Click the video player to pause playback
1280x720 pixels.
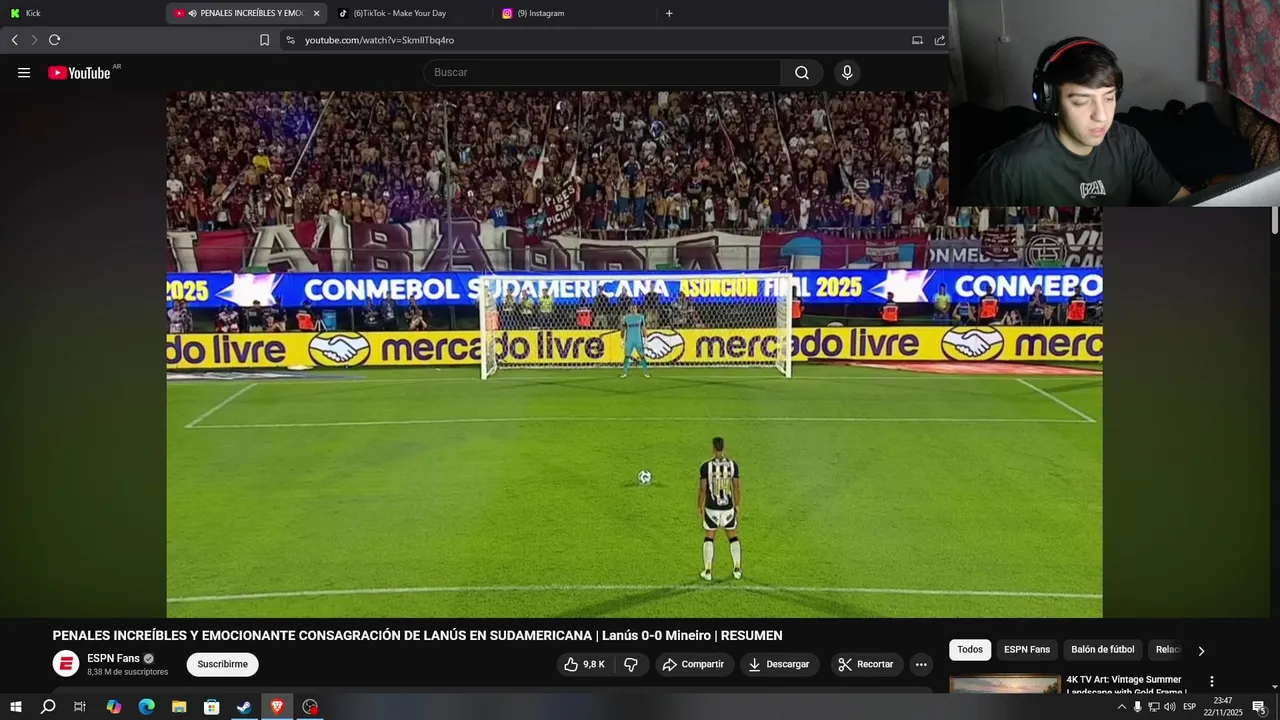634,354
